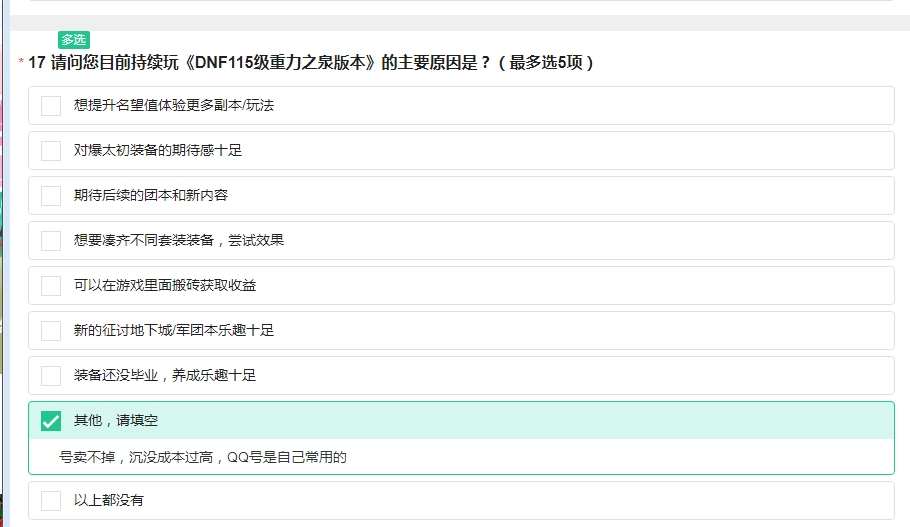Click the option text 想提升名望值体验更多副本/玩法

[174, 106]
